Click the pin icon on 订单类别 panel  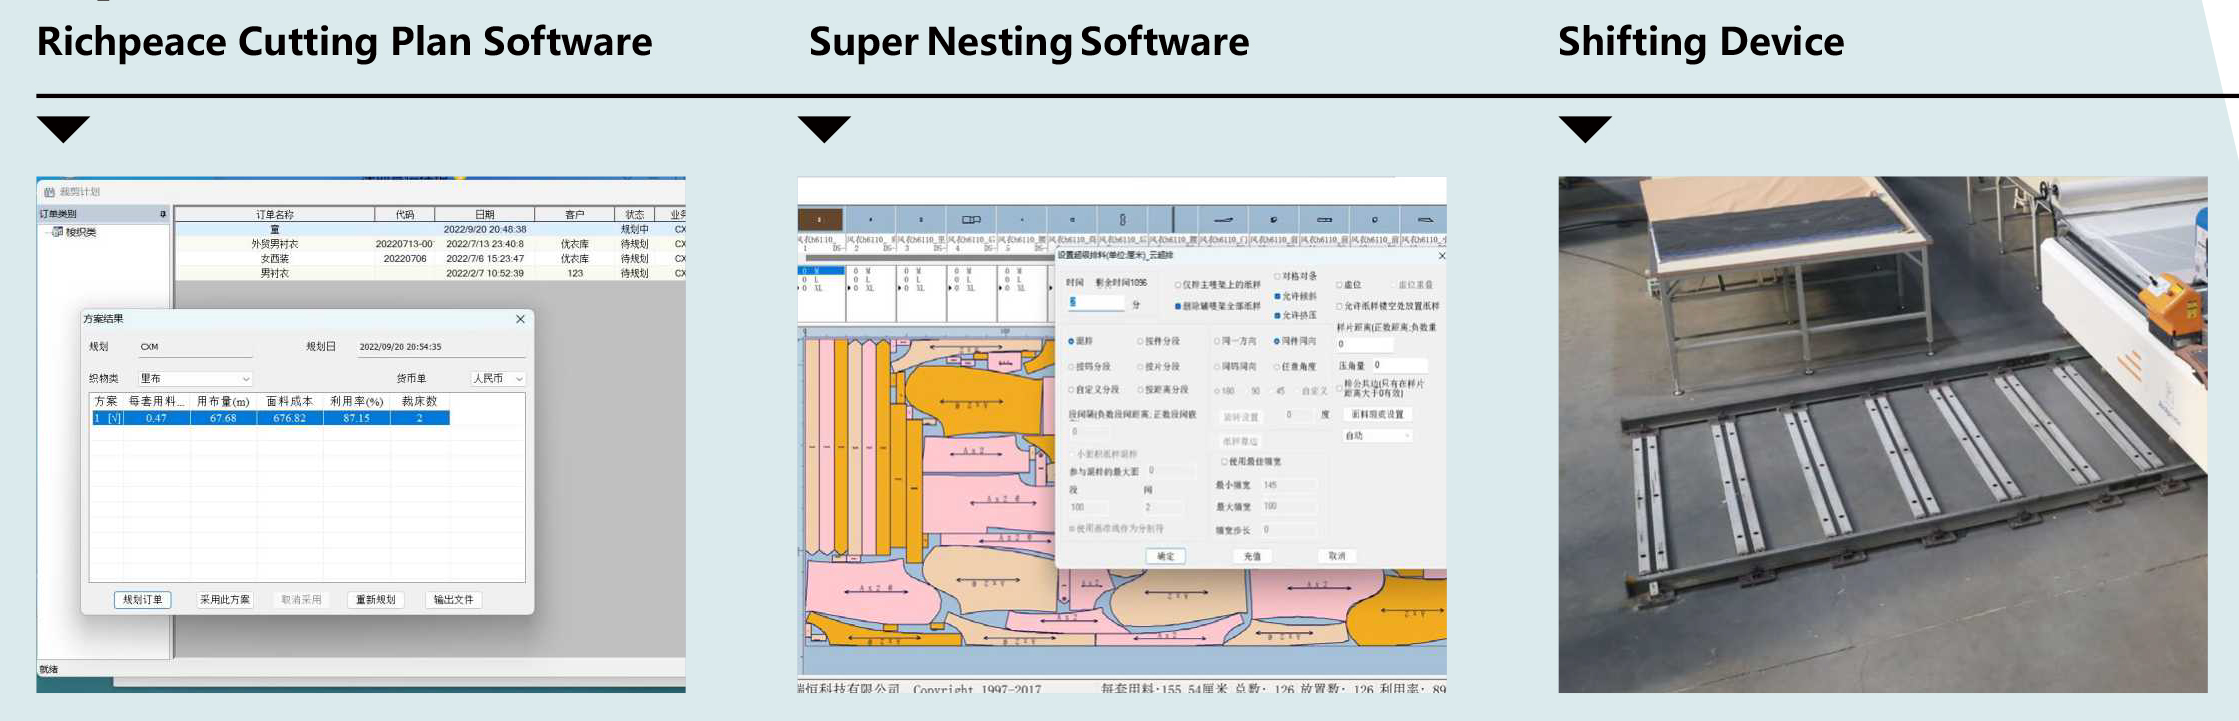[x=162, y=214]
